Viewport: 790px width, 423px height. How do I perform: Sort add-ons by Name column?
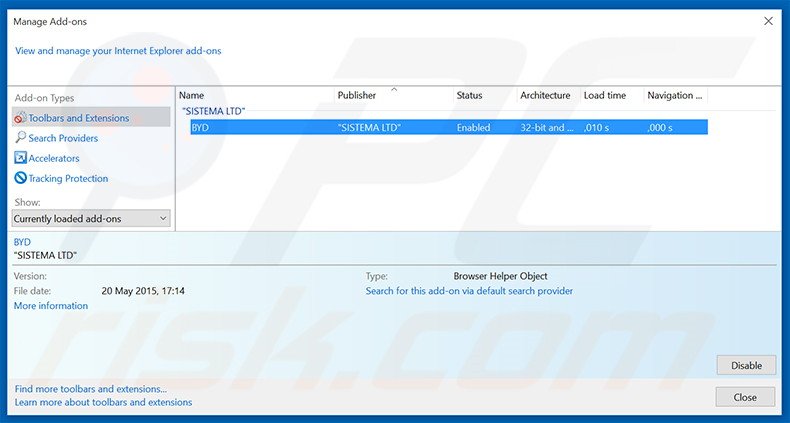(191, 96)
